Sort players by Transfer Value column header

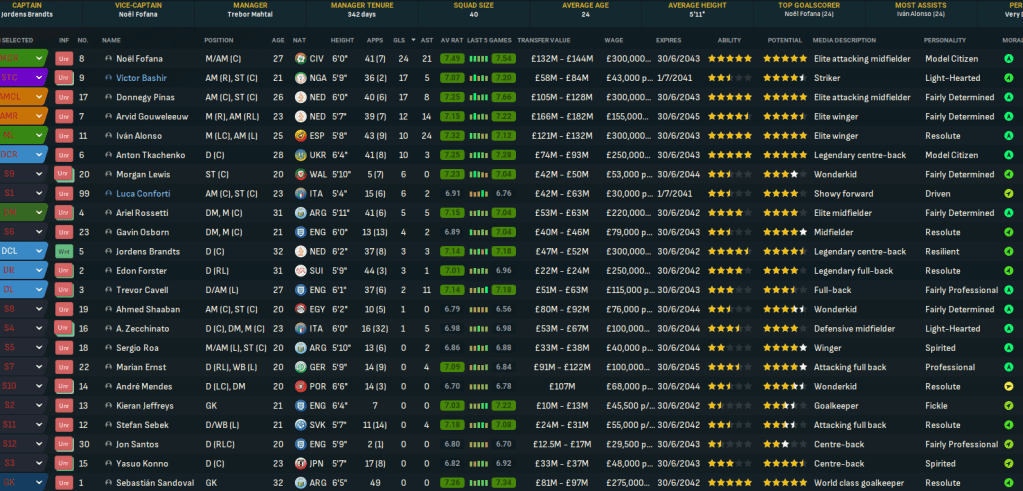pyautogui.click(x=546, y=40)
